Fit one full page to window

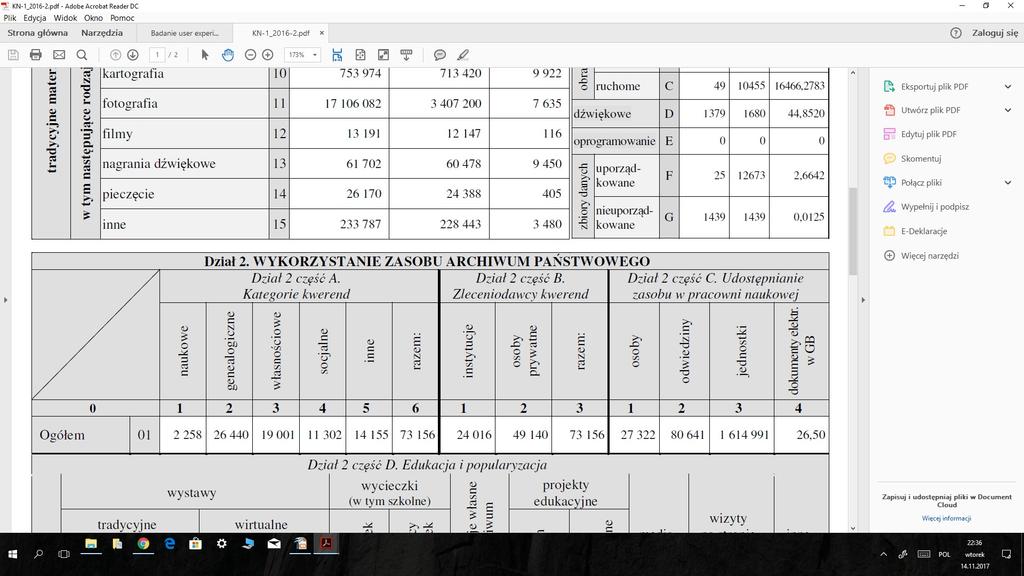pyautogui.click(x=360, y=55)
